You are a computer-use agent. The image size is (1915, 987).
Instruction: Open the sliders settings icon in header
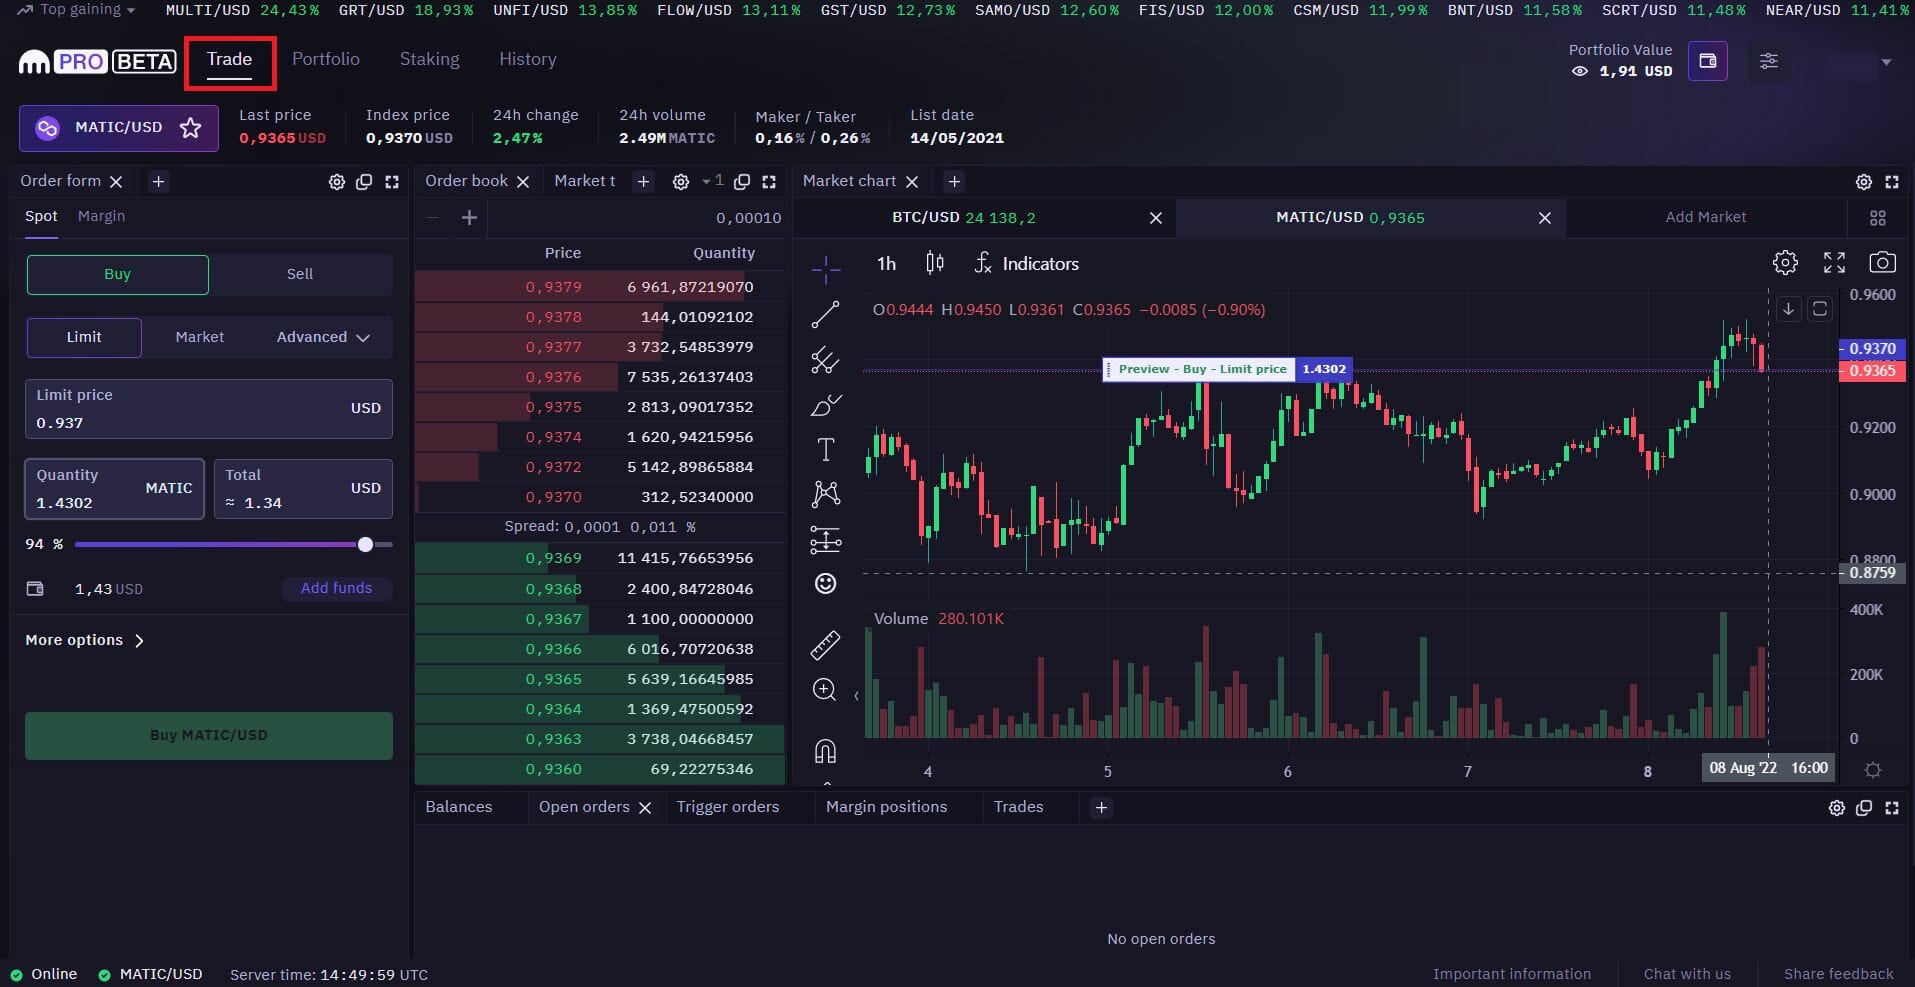pos(1769,61)
